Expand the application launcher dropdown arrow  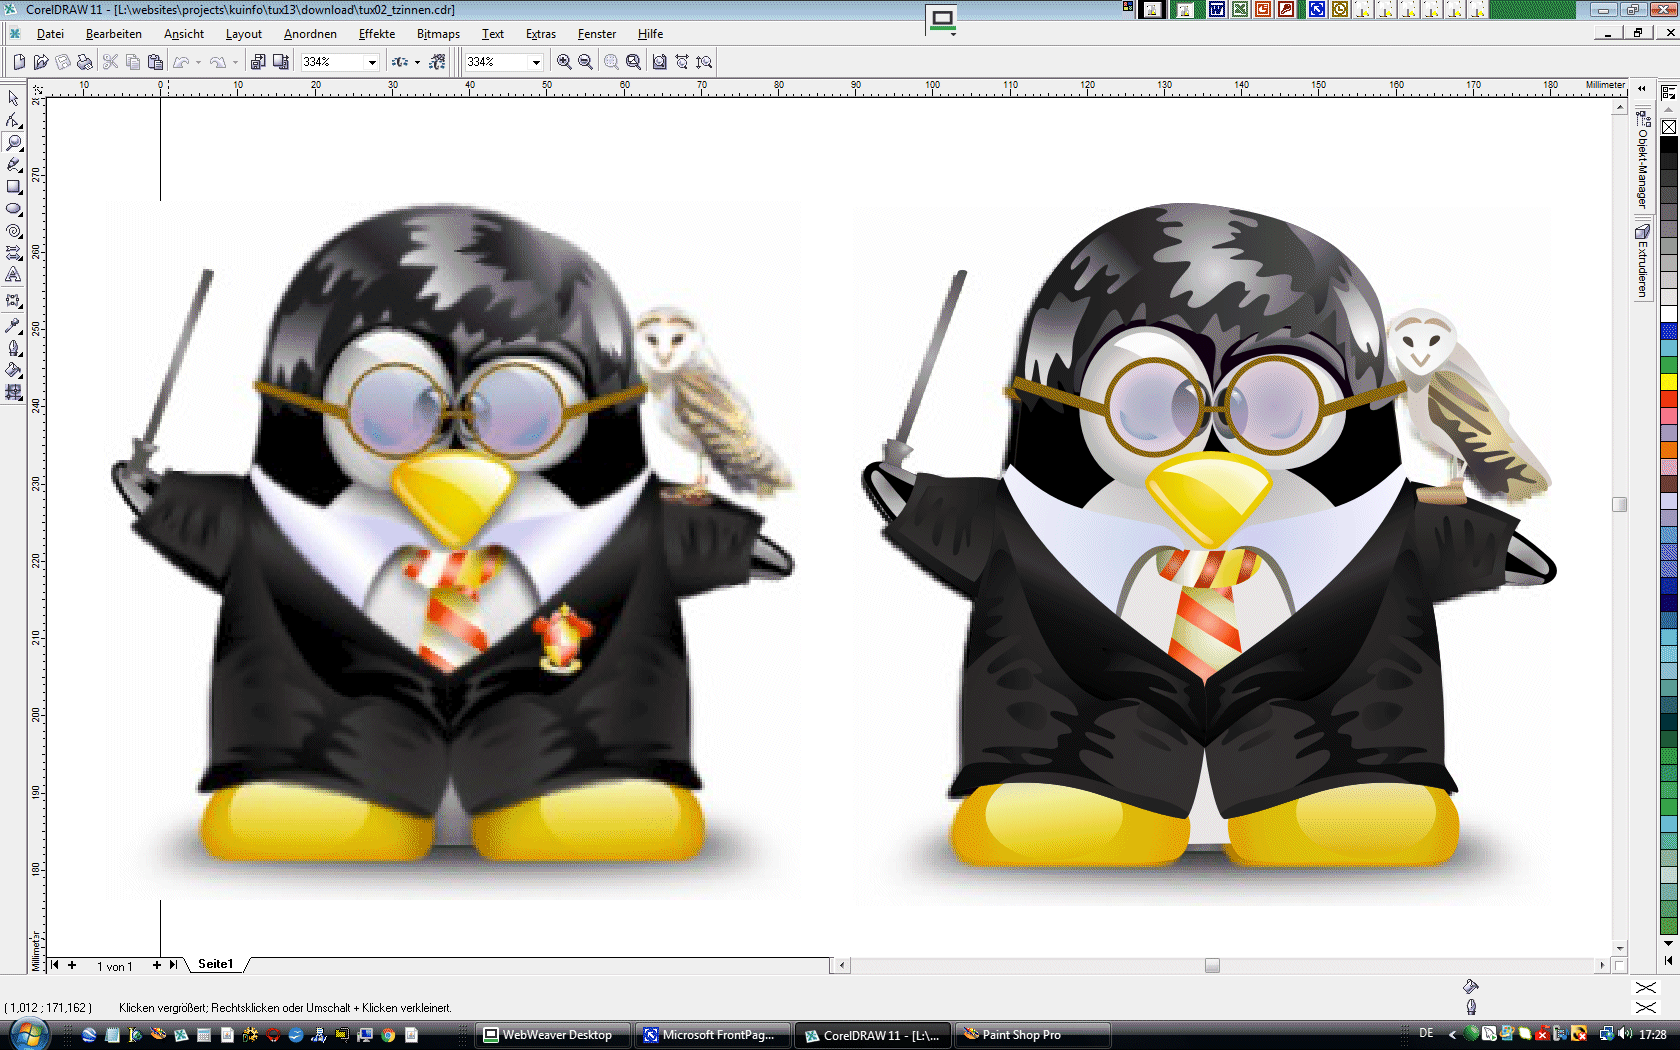click(x=417, y=62)
